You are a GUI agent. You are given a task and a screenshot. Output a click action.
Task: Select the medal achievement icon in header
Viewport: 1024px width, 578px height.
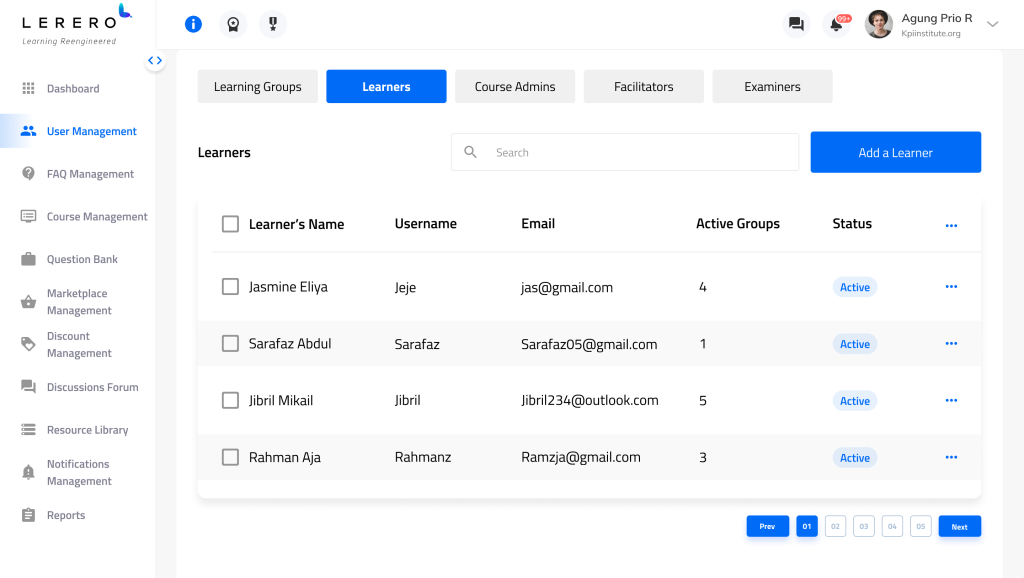coord(272,24)
